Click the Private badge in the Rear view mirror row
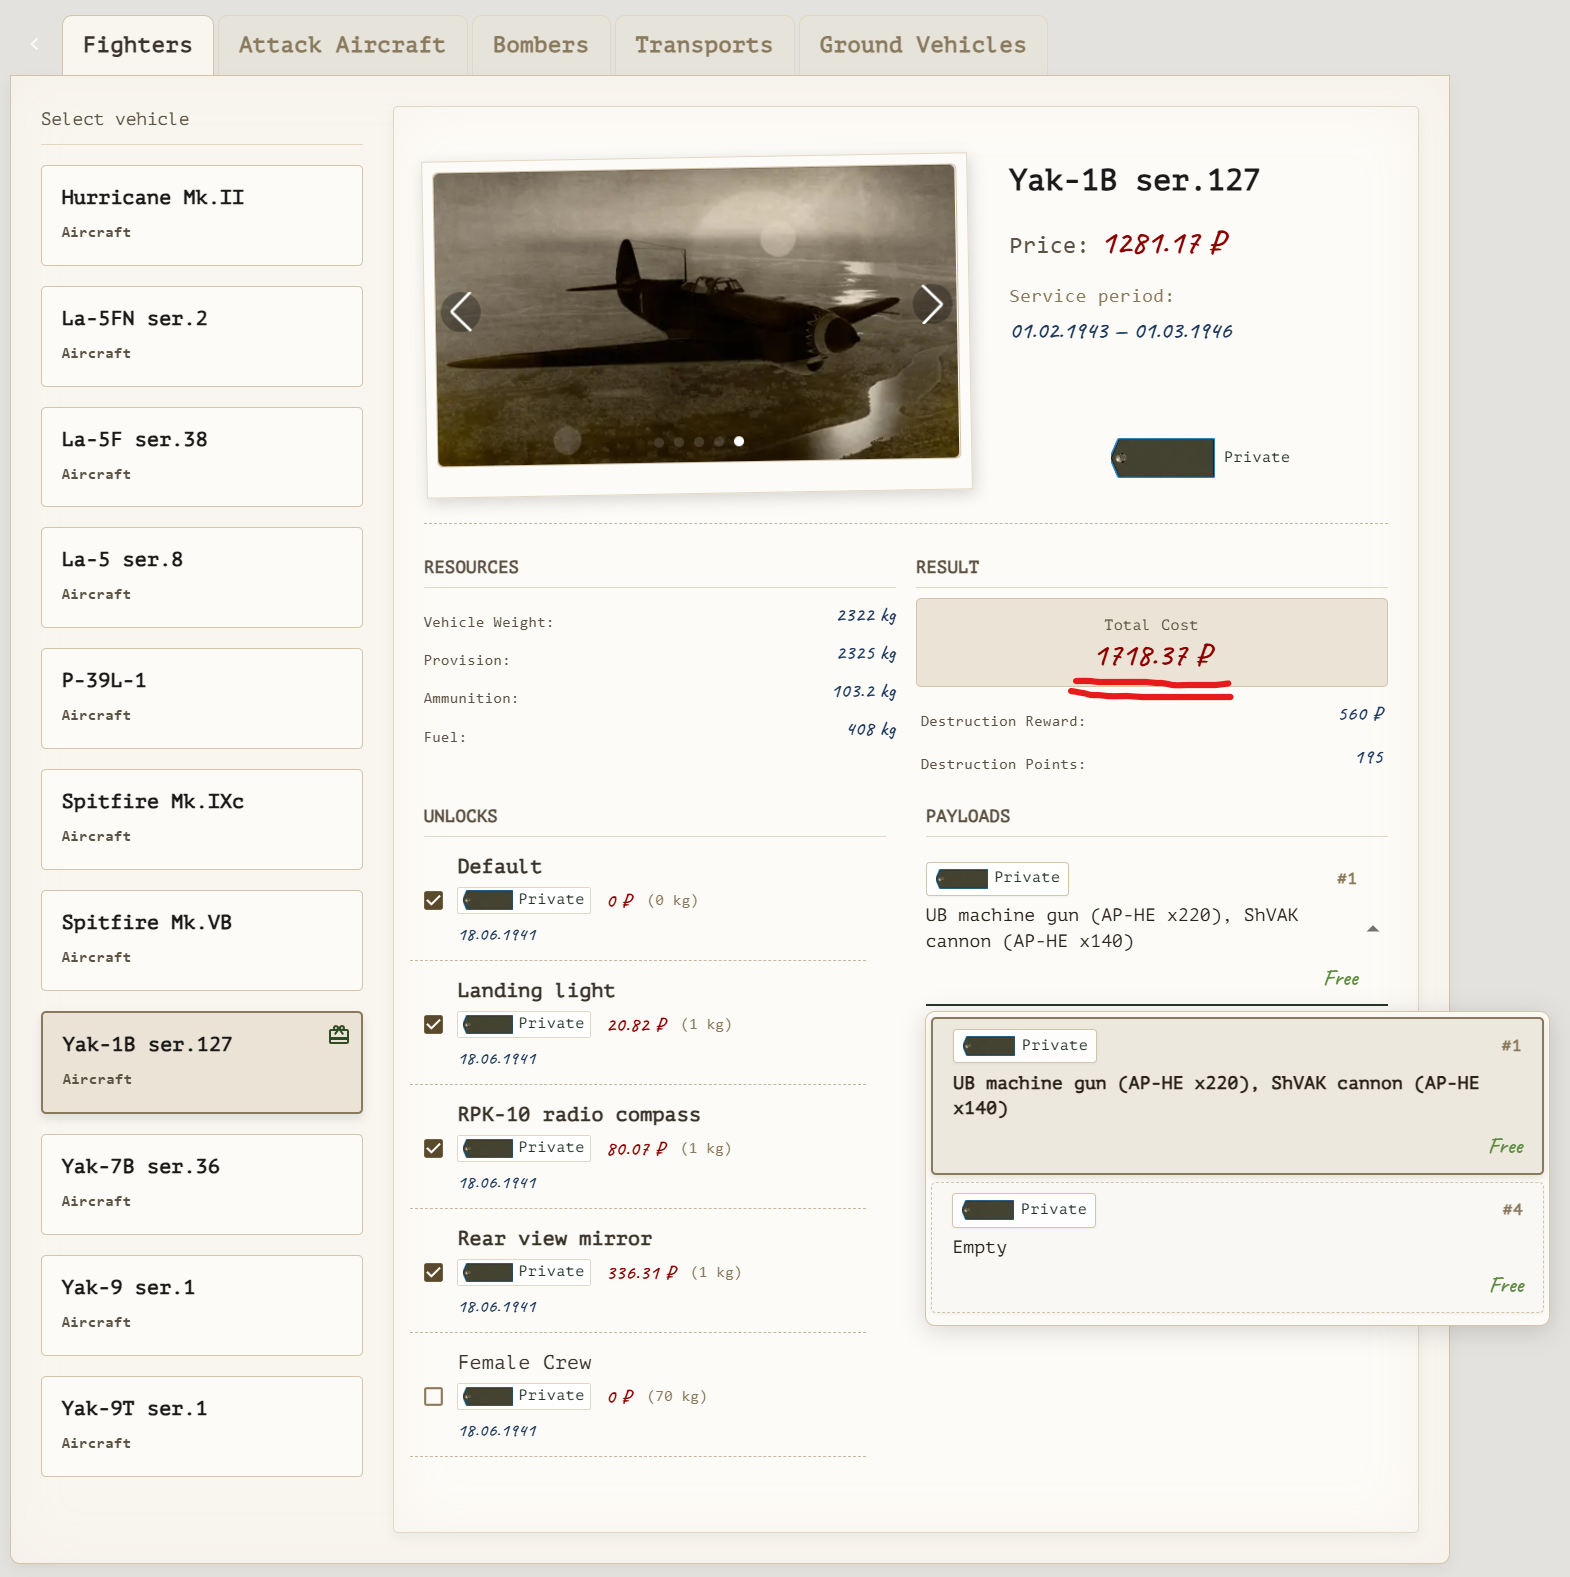The width and height of the screenshot is (1570, 1577). 524,1272
